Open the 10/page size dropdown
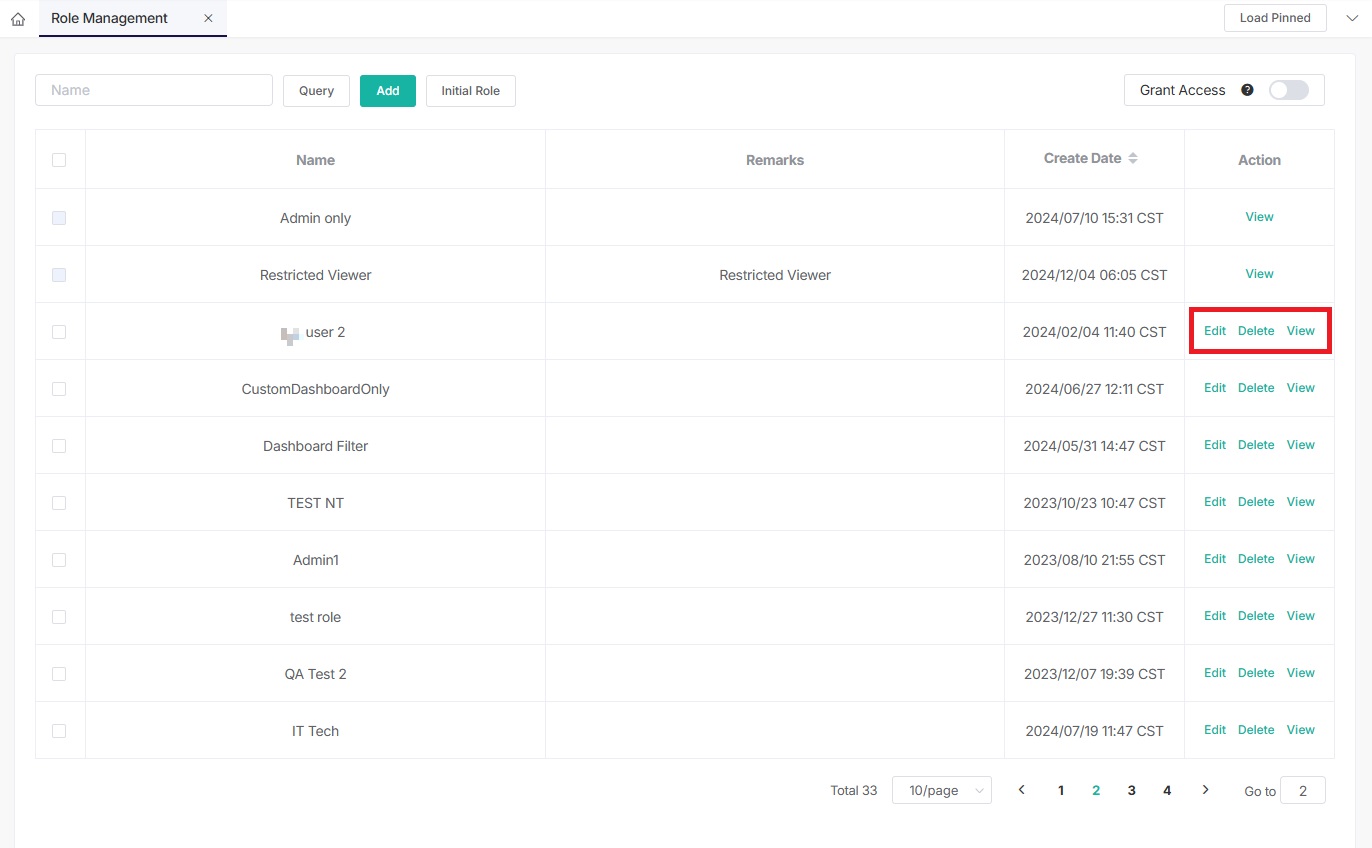 pos(941,790)
